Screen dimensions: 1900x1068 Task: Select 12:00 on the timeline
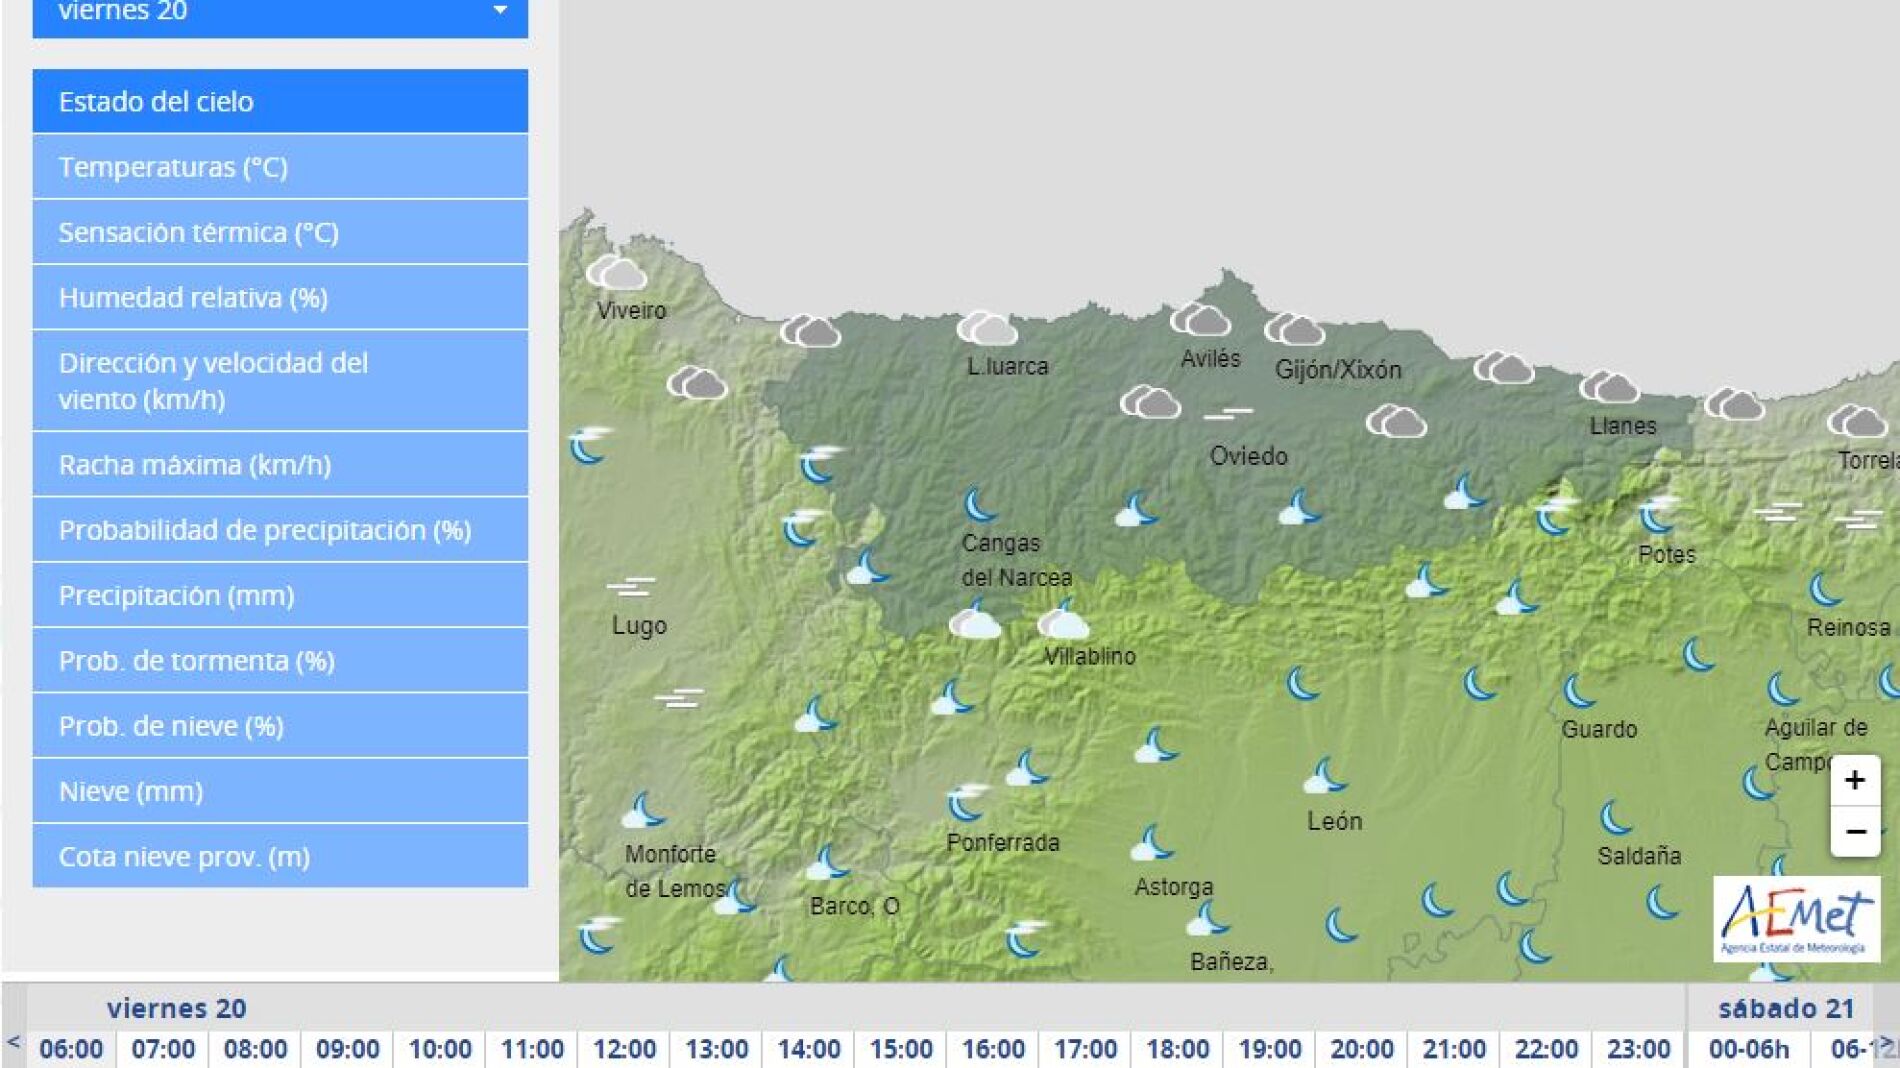[624, 1049]
